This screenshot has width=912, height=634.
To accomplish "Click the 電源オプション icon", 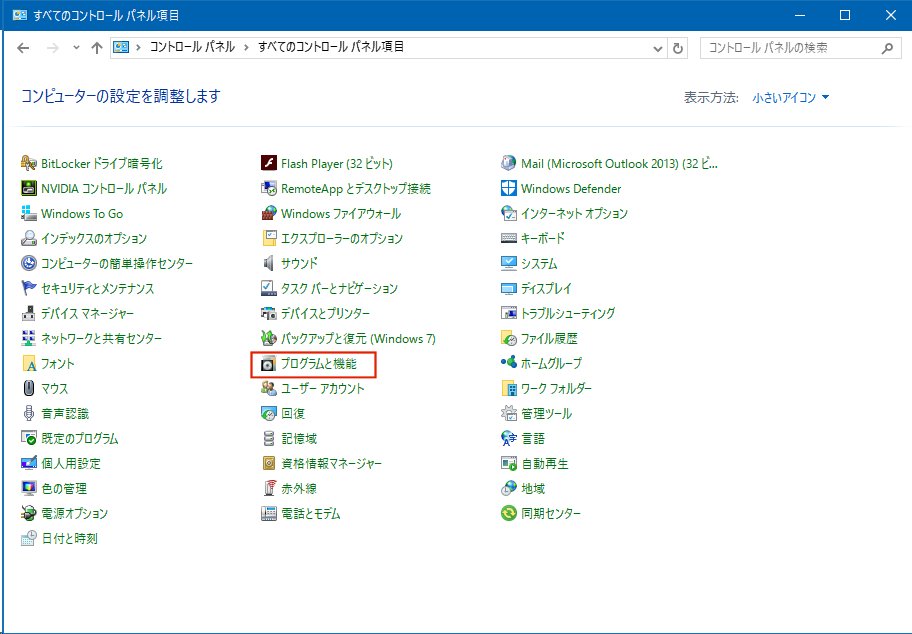I will coord(28,513).
